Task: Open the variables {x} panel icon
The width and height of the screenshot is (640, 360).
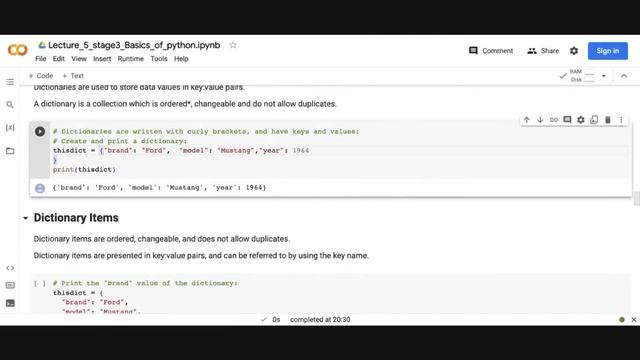Action: point(10,128)
